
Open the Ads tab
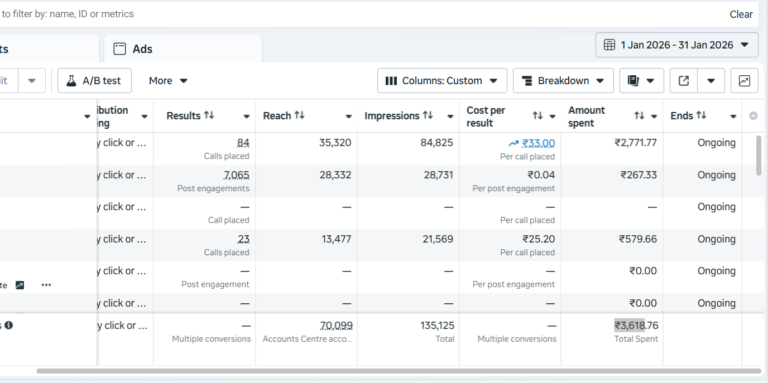pyautogui.click(x=183, y=49)
